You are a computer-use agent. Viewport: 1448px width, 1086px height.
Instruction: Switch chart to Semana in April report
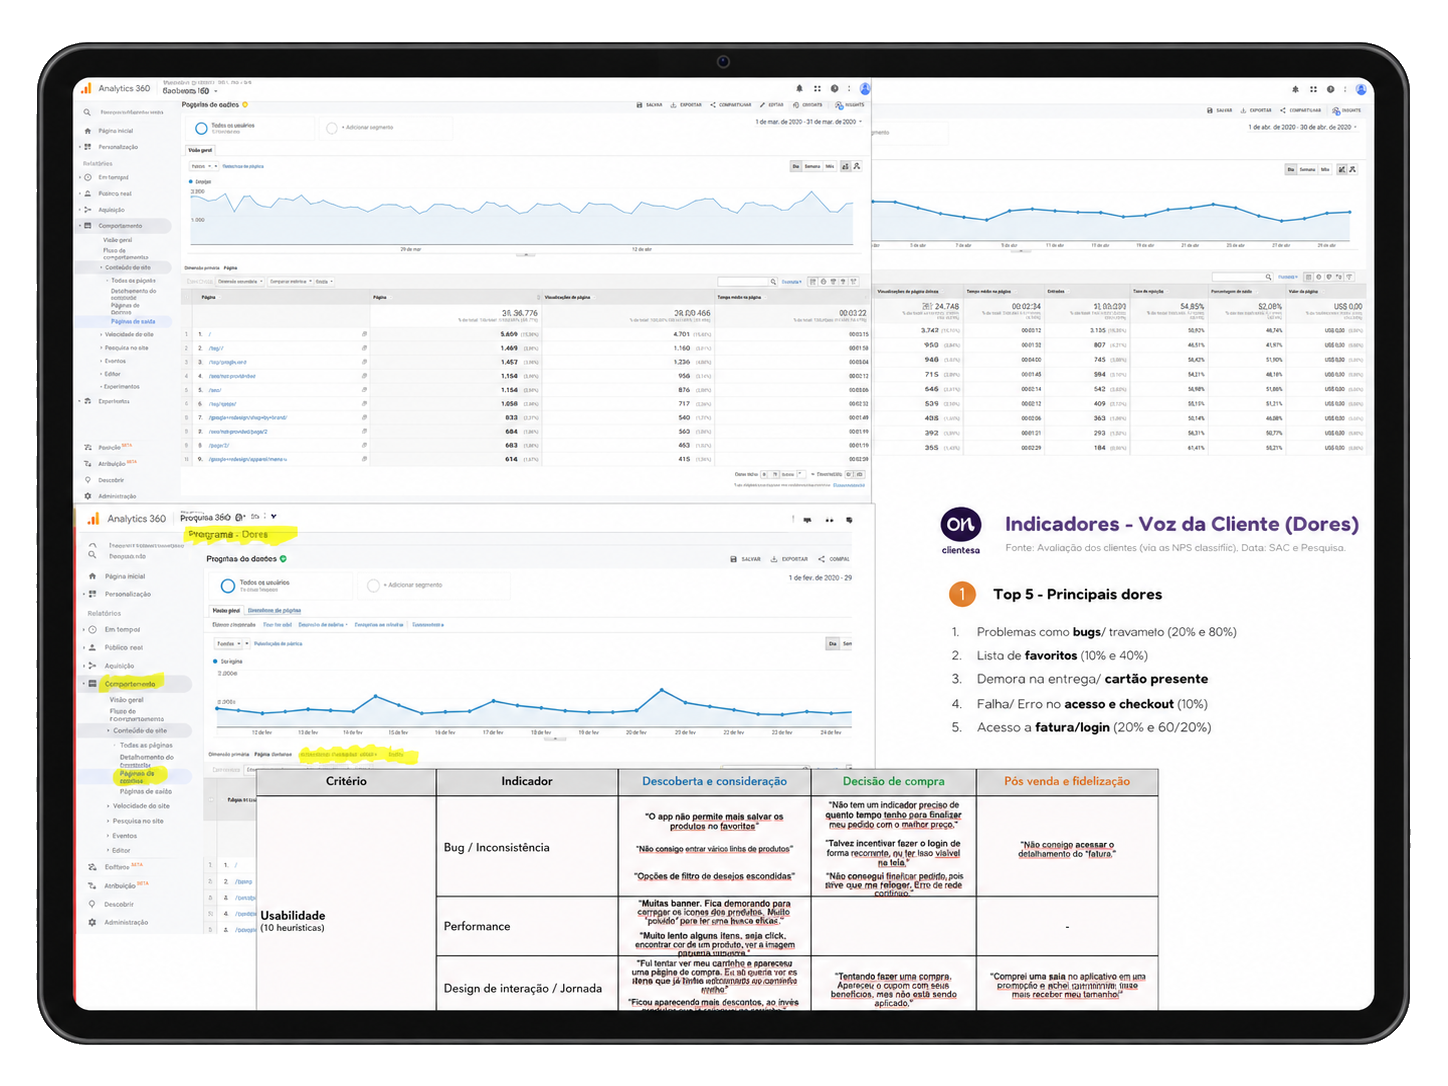pos(1308,170)
